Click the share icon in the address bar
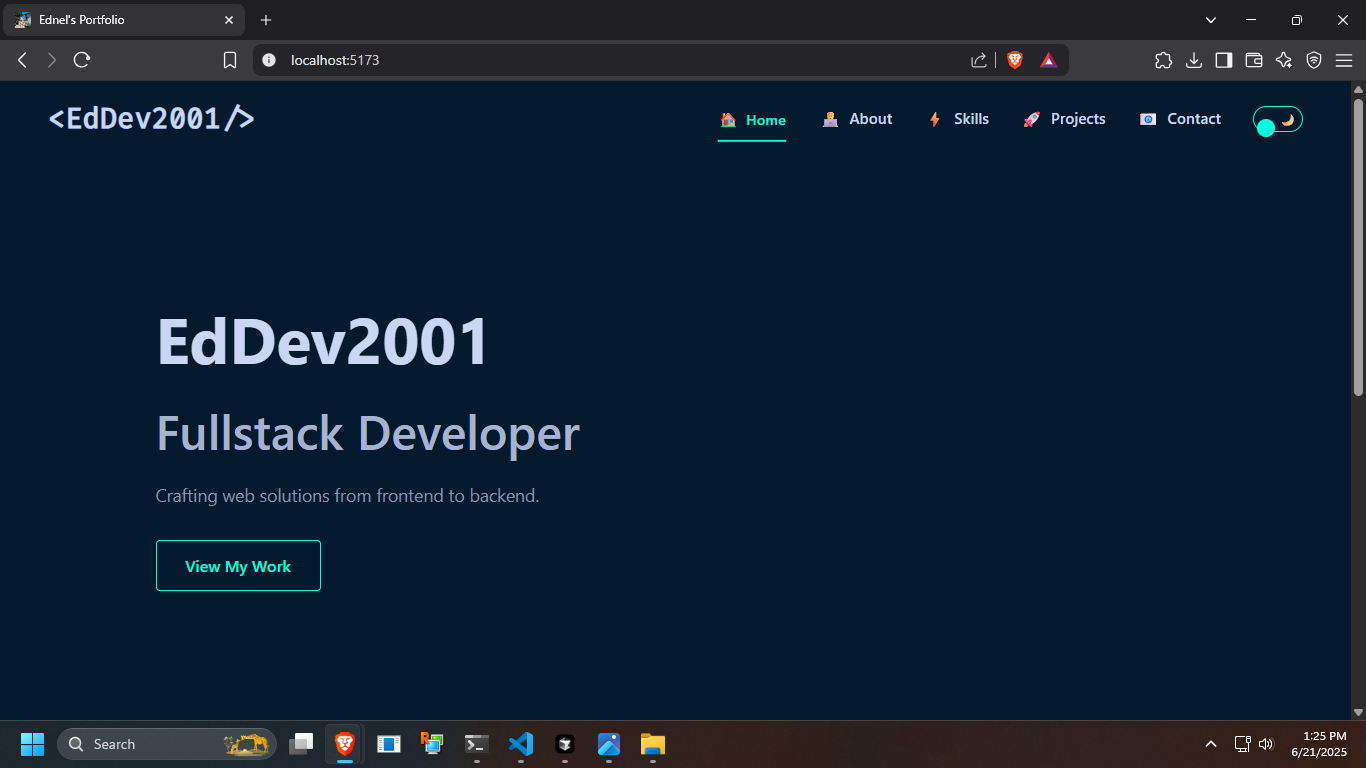 point(978,60)
